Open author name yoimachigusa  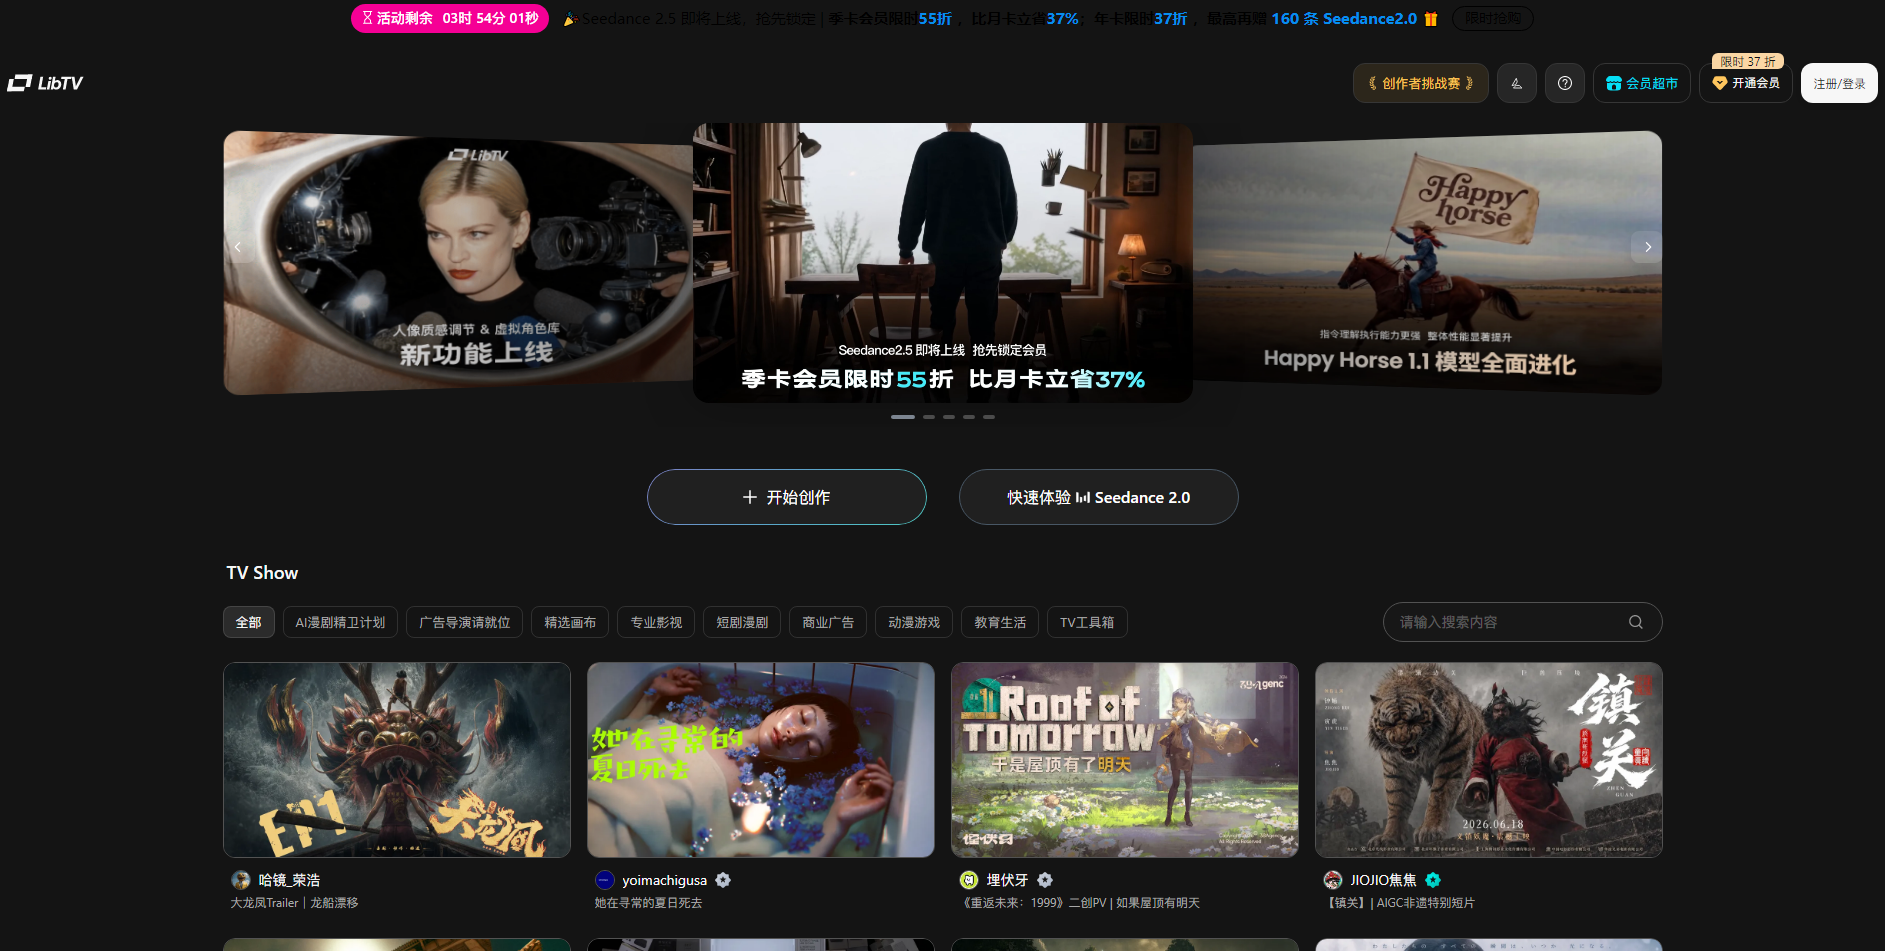tap(664, 880)
